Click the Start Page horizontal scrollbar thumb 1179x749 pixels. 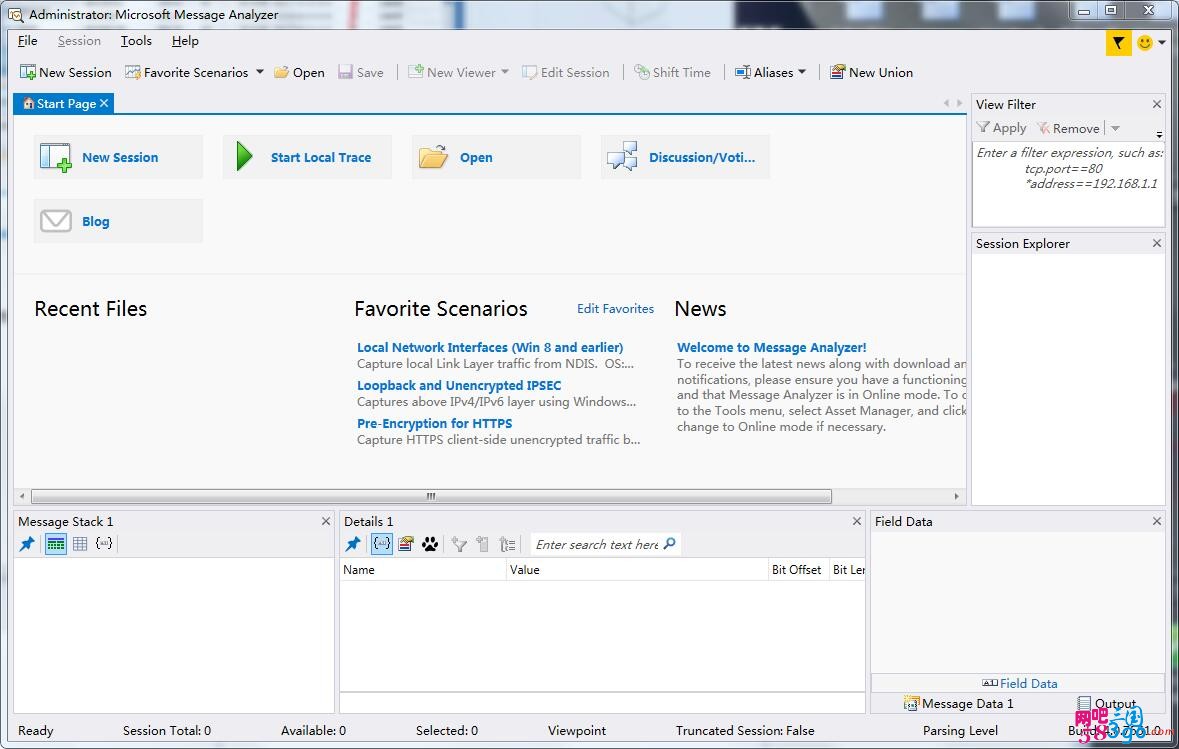click(x=432, y=496)
